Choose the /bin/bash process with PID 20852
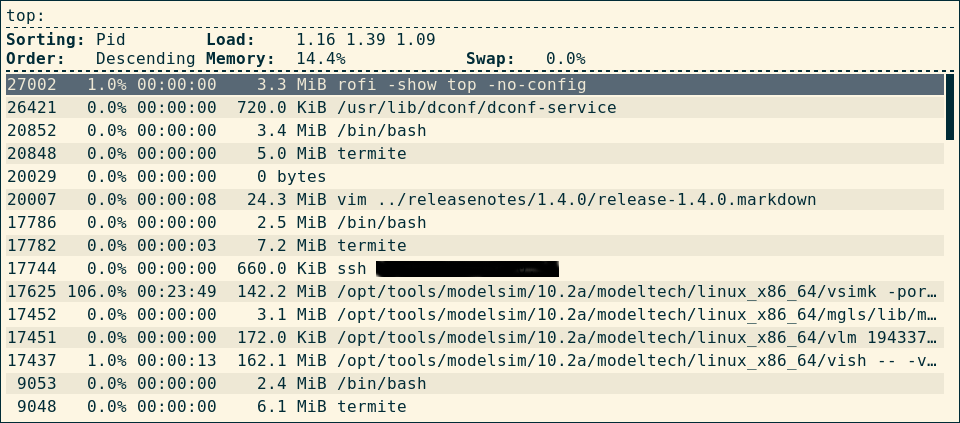Viewport: 960px width, 423px height. click(474, 130)
